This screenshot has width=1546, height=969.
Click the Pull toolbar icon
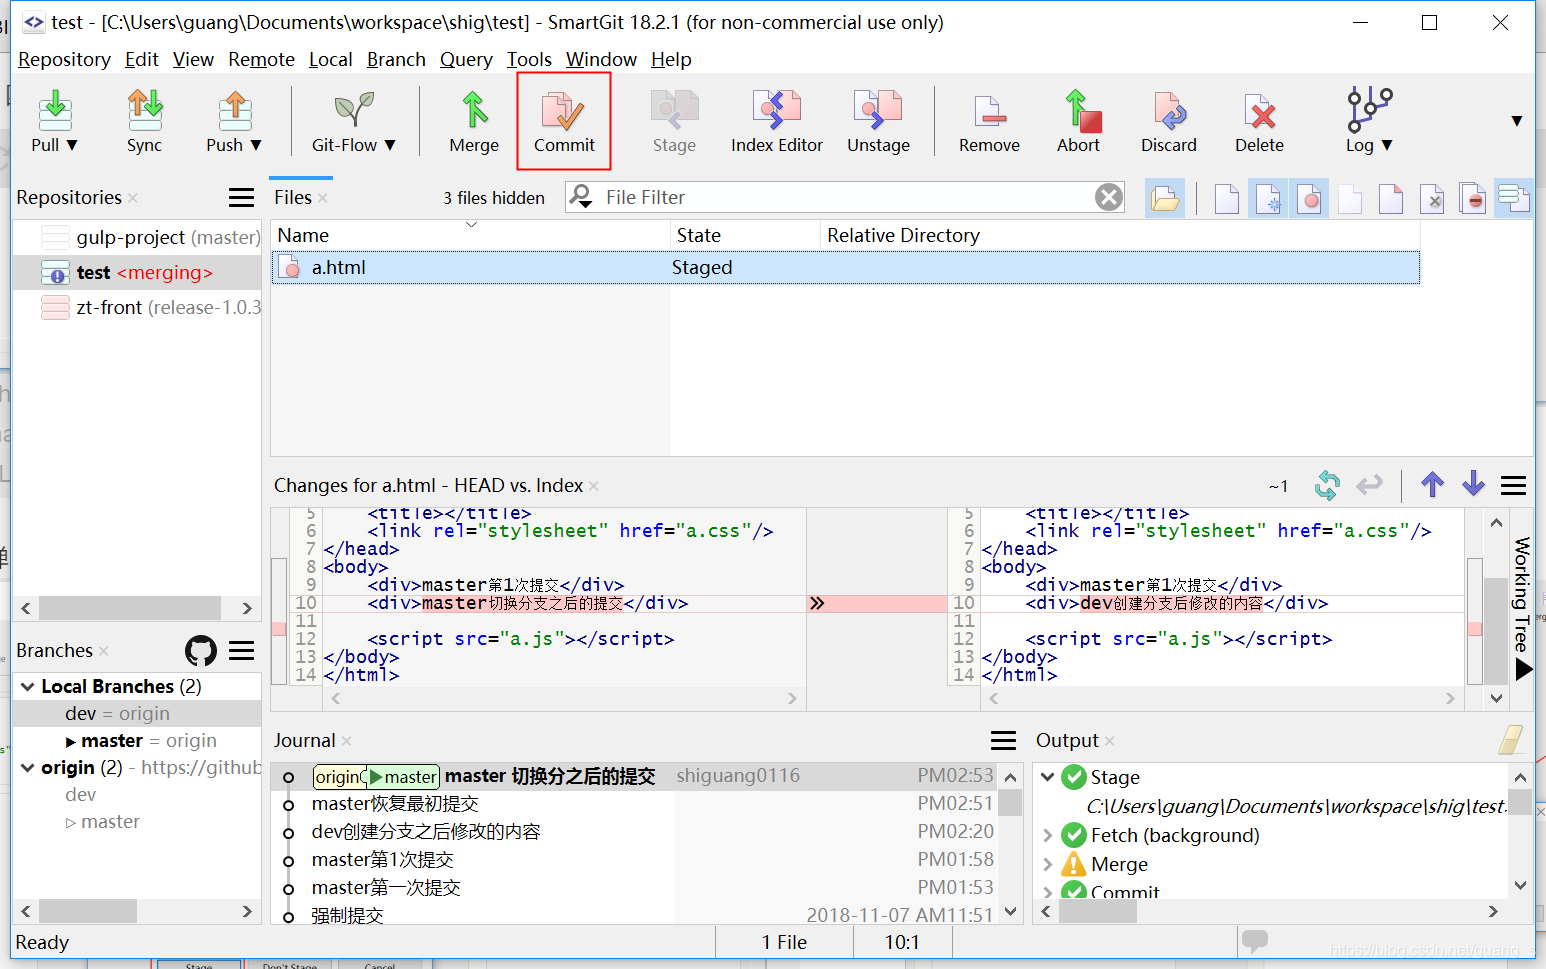pyautogui.click(x=55, y=110)
